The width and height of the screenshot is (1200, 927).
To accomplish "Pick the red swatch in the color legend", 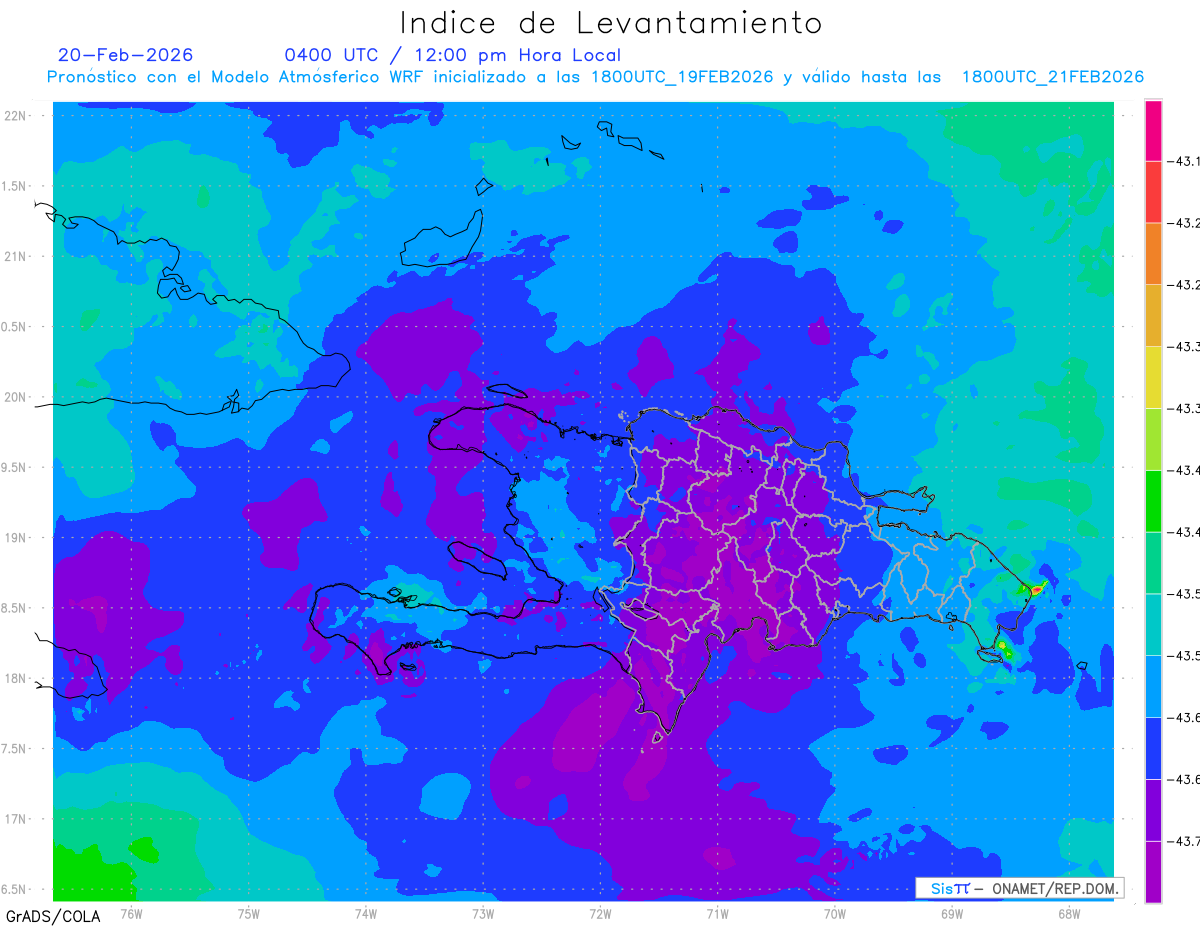I will point(1153,192).
